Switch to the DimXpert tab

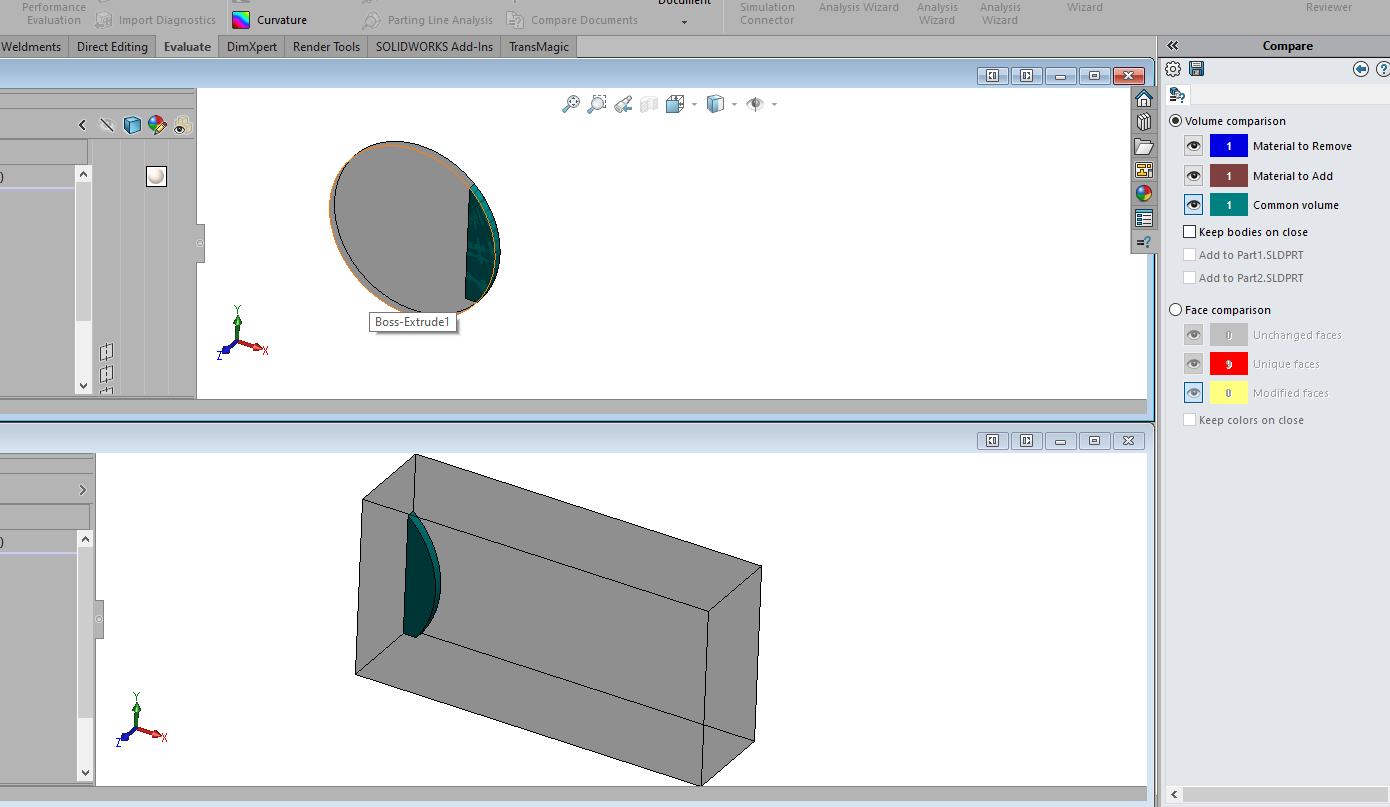coord(252,47)
